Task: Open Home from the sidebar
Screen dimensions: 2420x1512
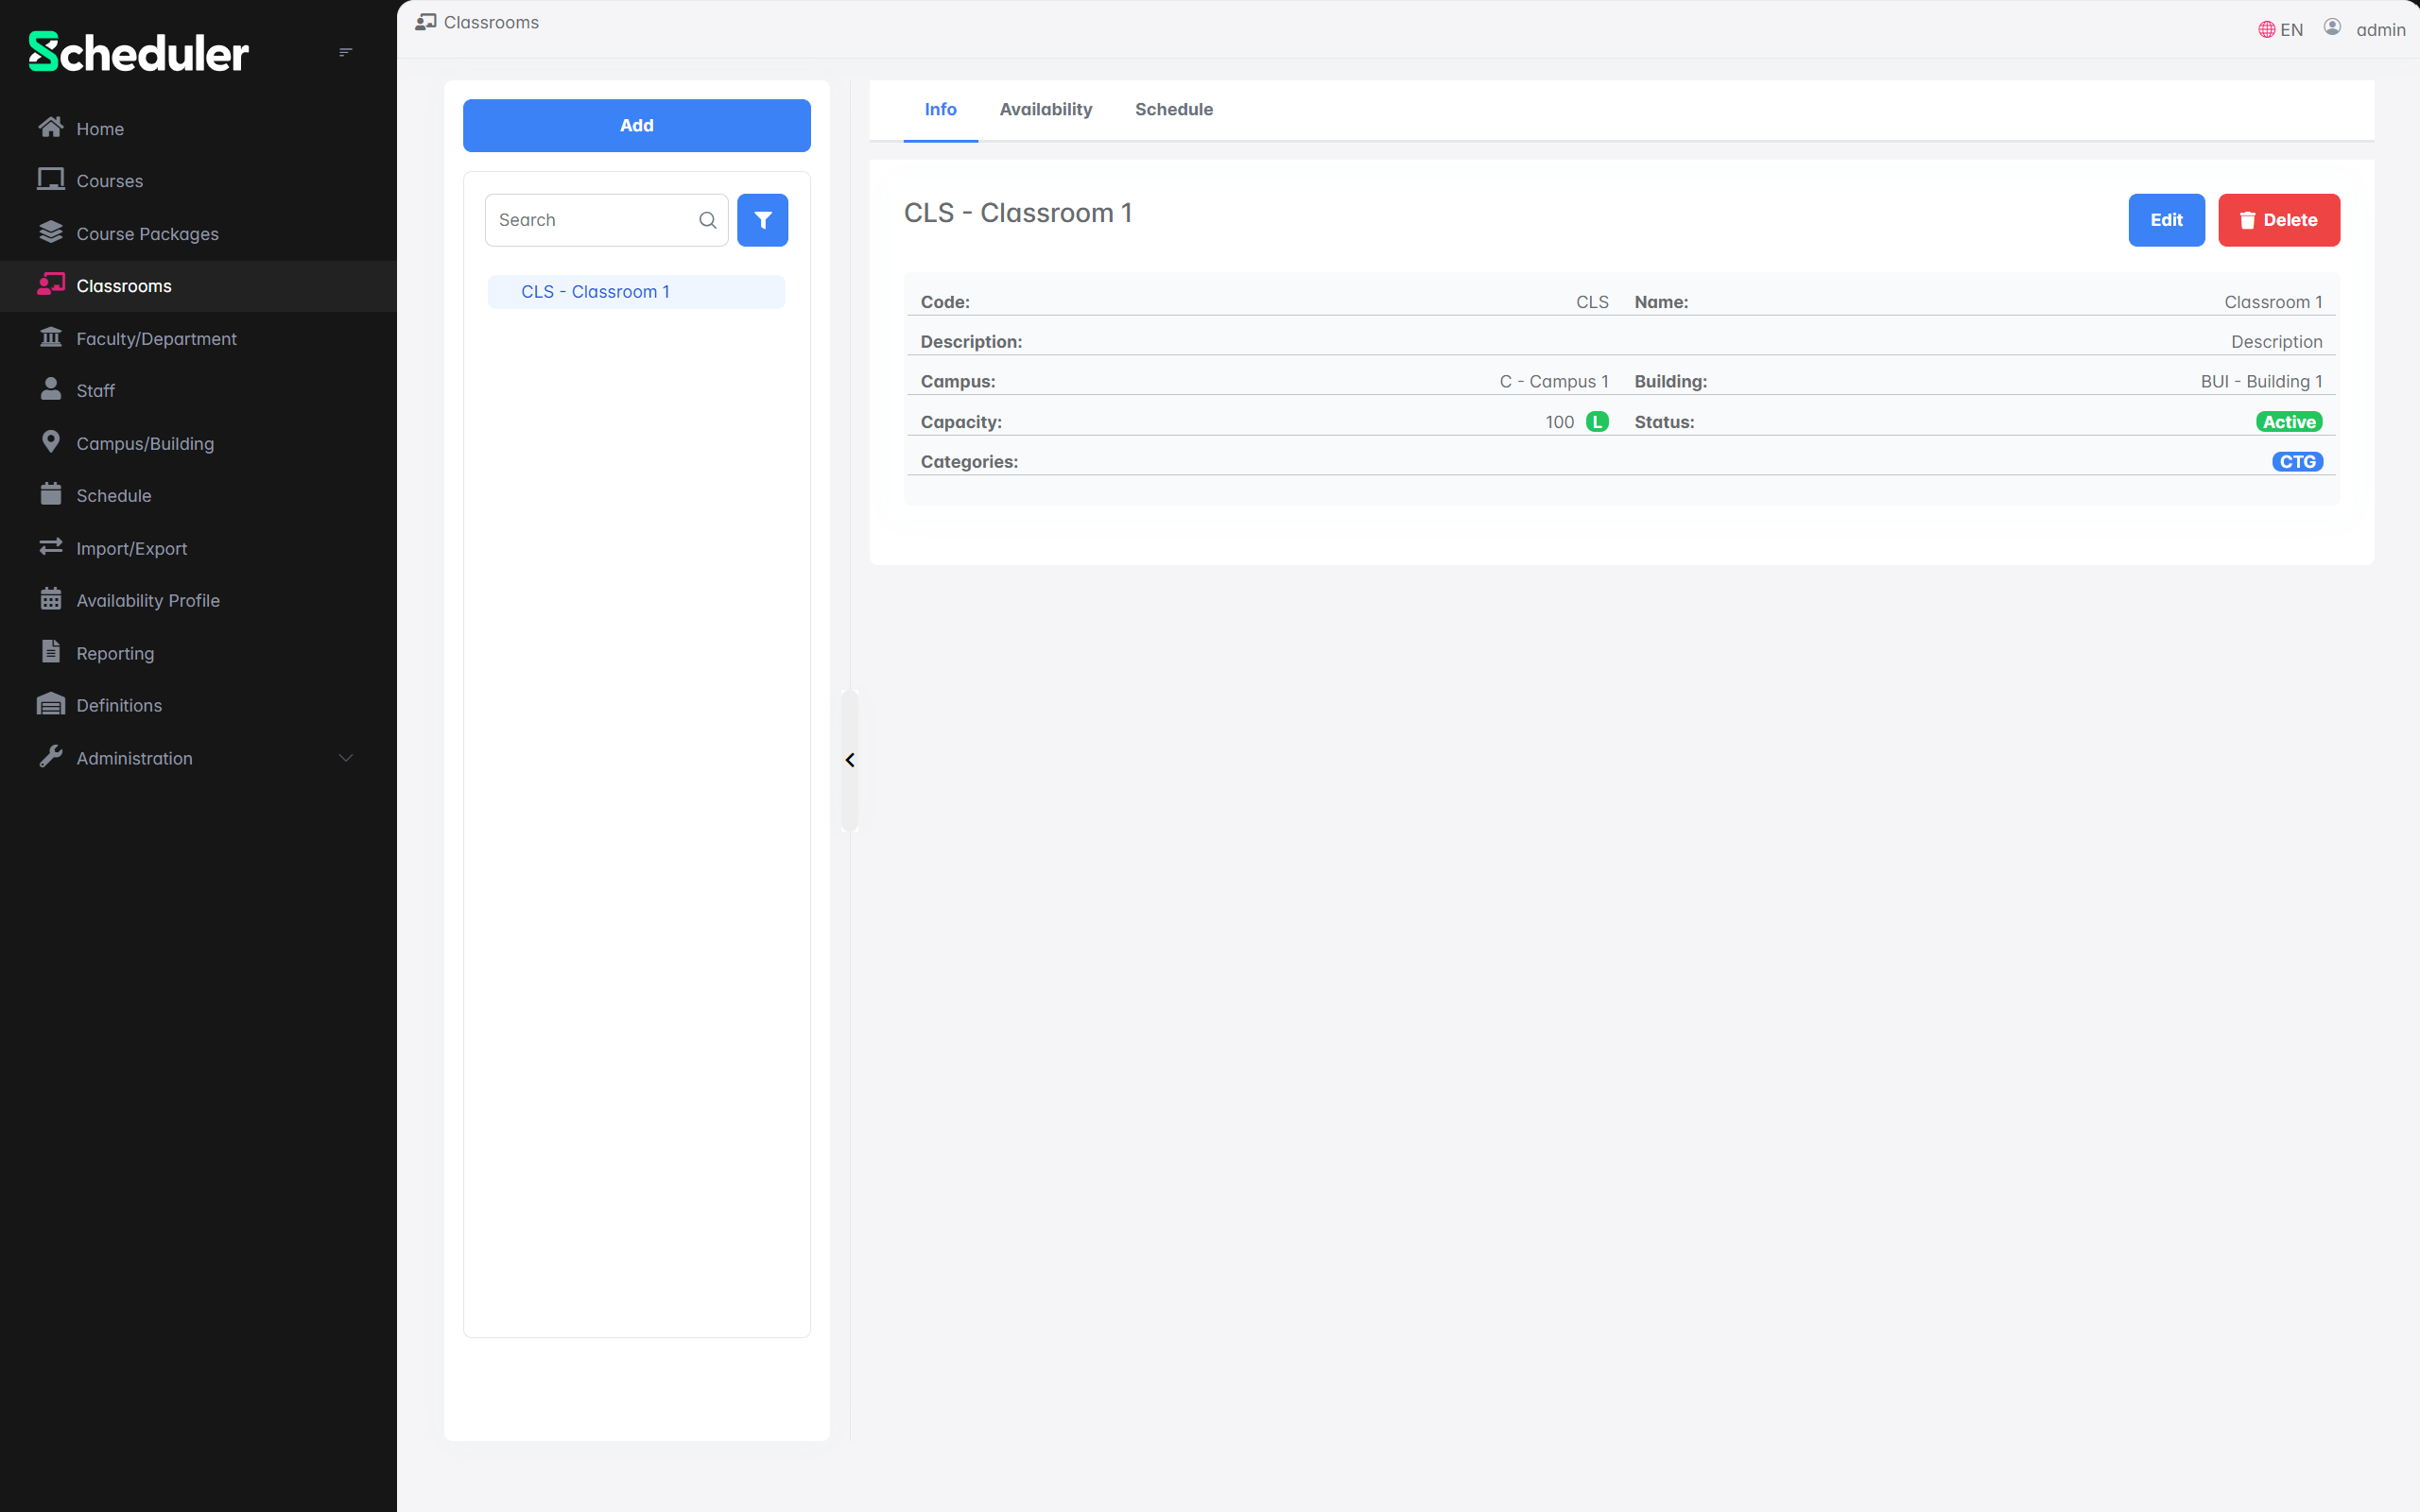Action: (100, 129)
